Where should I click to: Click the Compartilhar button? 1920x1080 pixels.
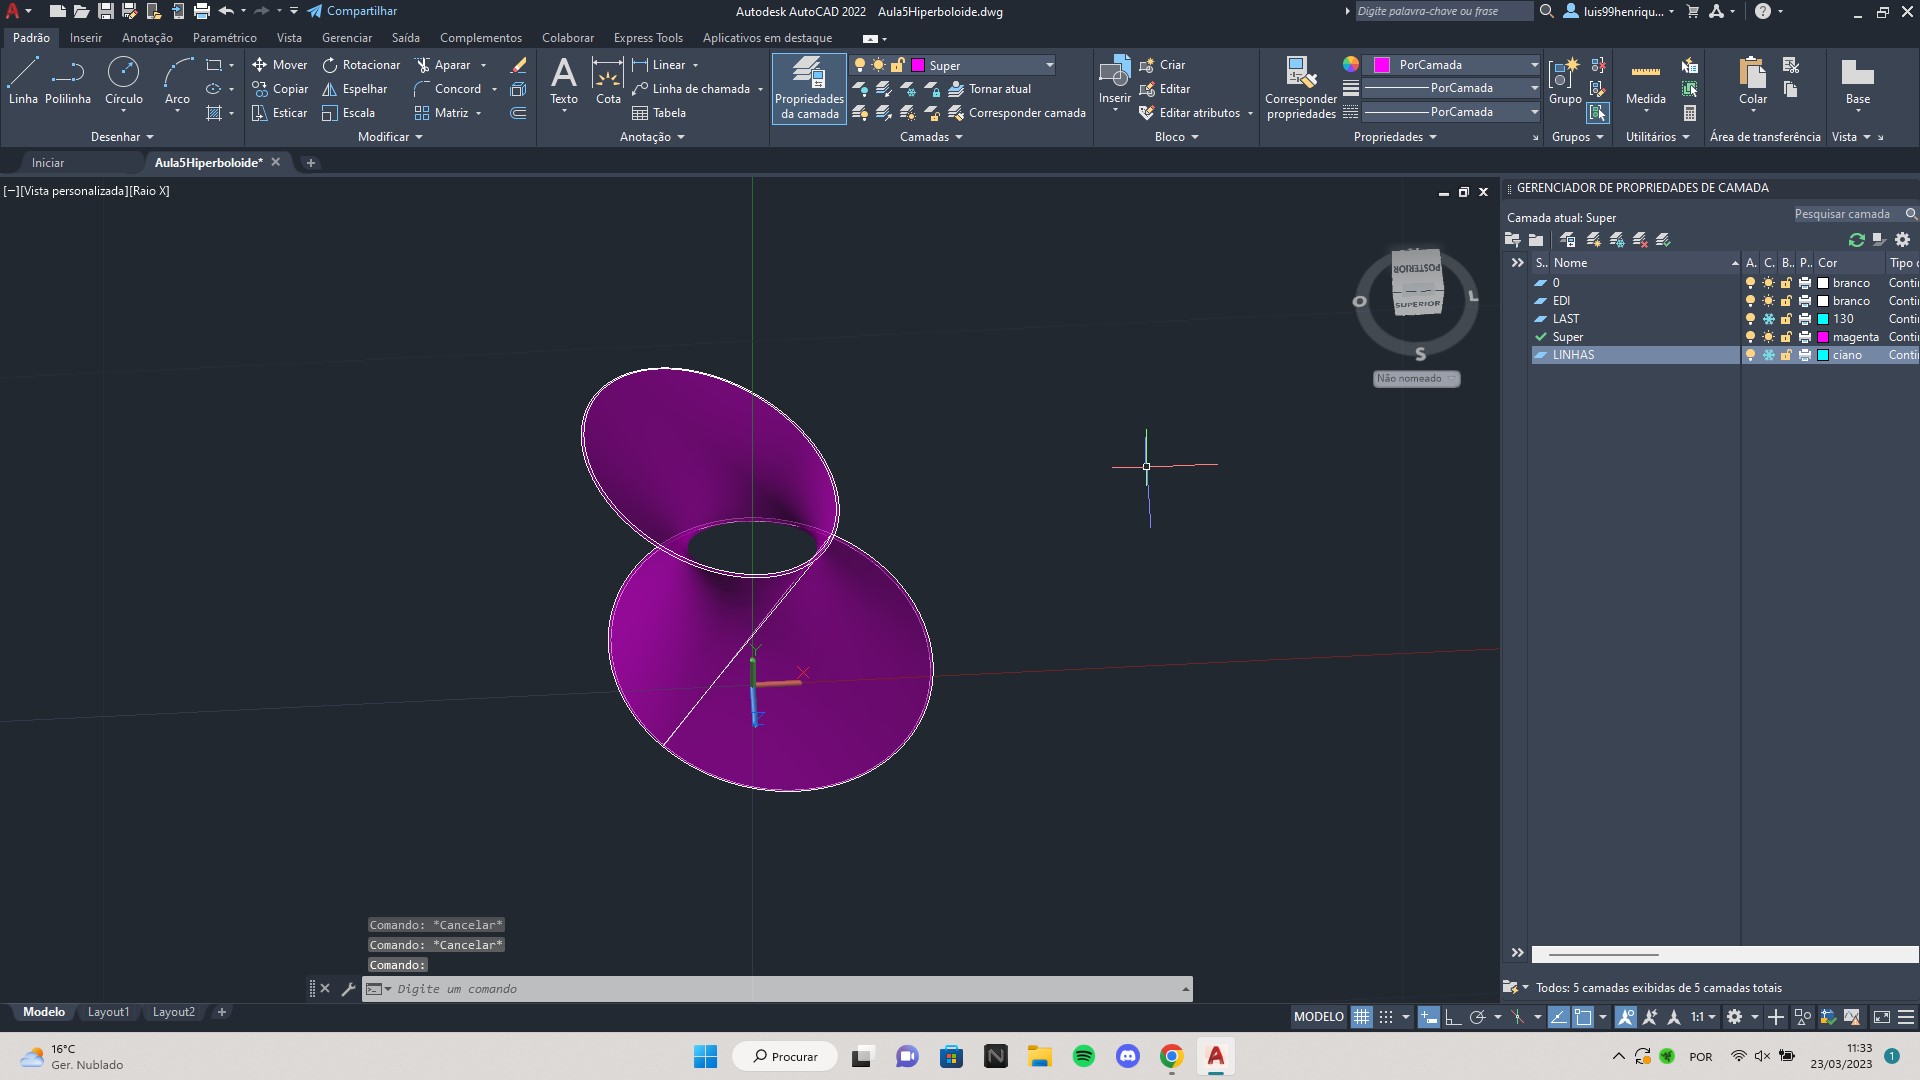tap(352, 11)
